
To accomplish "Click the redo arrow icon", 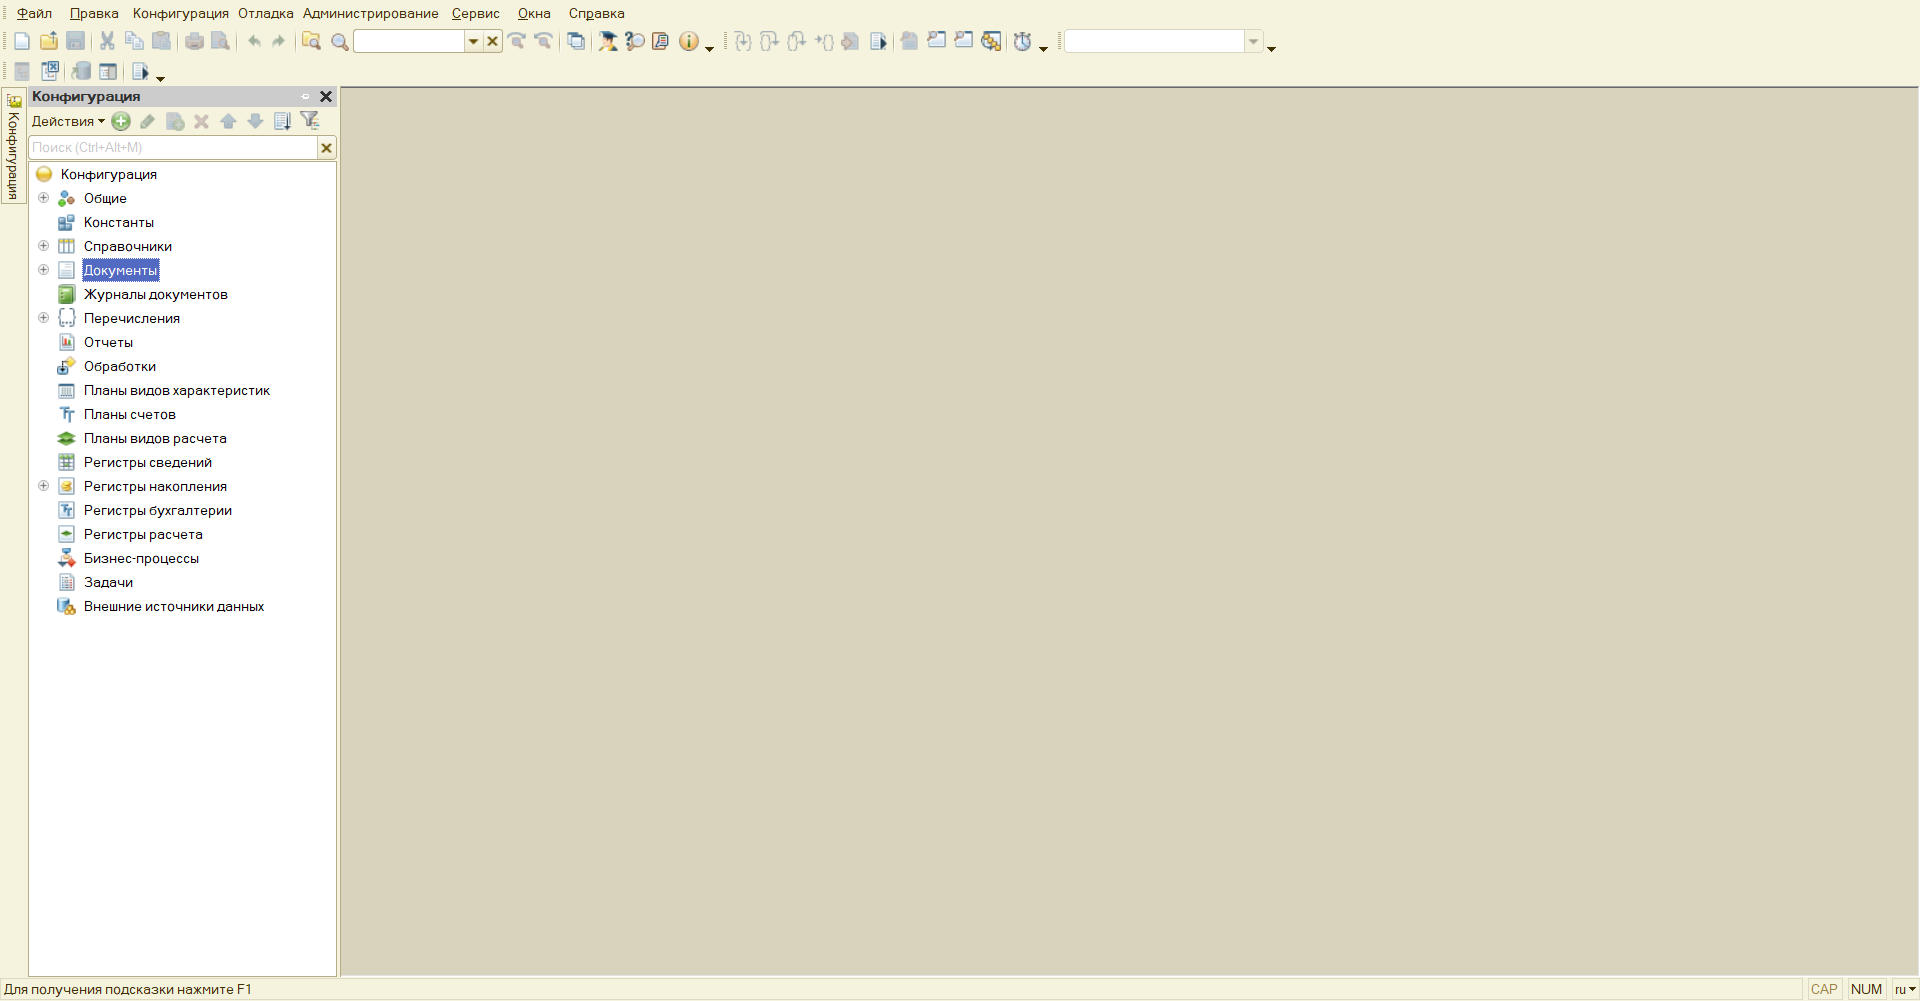I will click(x=279, y=41).
